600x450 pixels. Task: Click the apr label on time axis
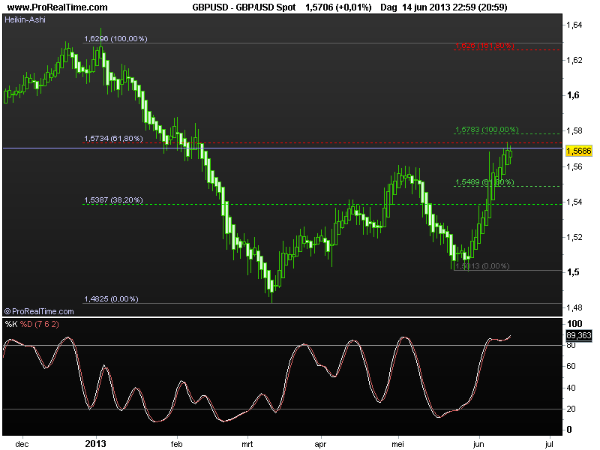pos(320,444)
